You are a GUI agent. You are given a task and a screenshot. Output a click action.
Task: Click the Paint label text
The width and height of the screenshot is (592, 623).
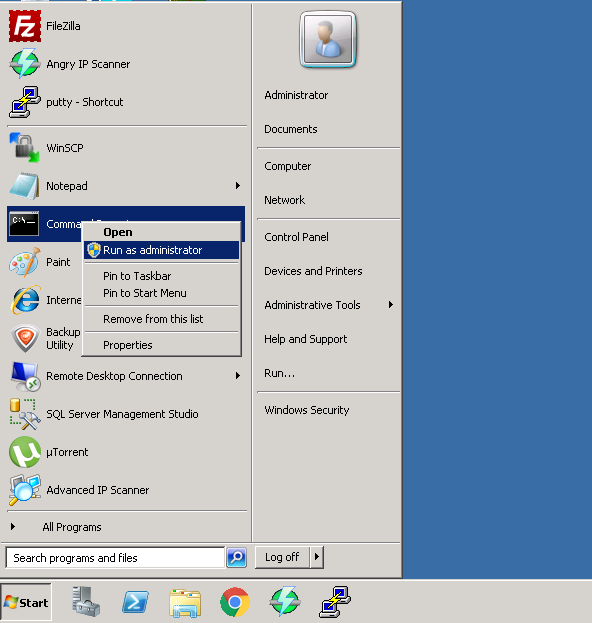point(58,262)
